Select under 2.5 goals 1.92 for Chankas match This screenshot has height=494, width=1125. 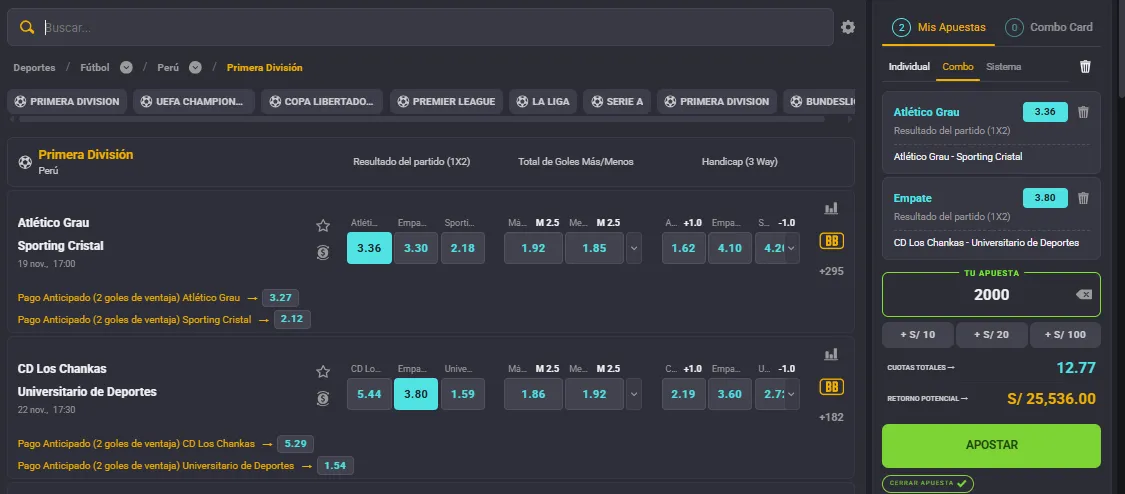click(x=594, y=394)
